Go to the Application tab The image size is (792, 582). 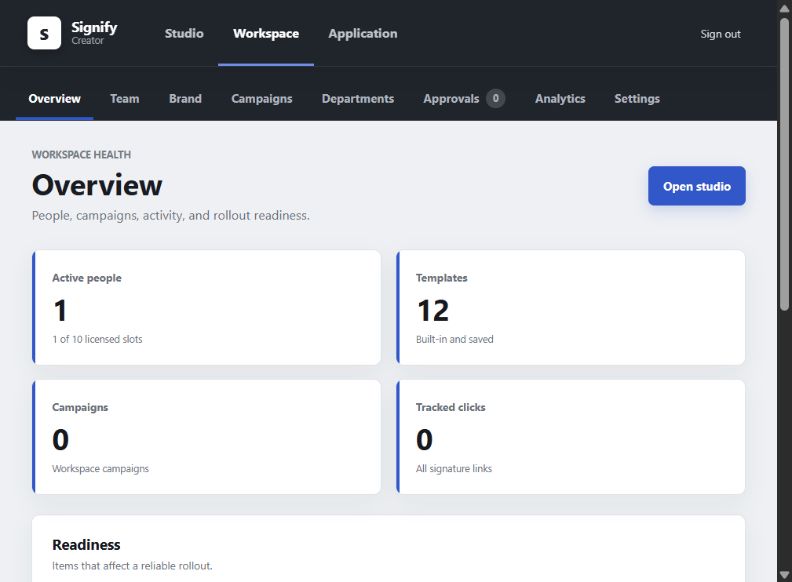coord(363,33)
